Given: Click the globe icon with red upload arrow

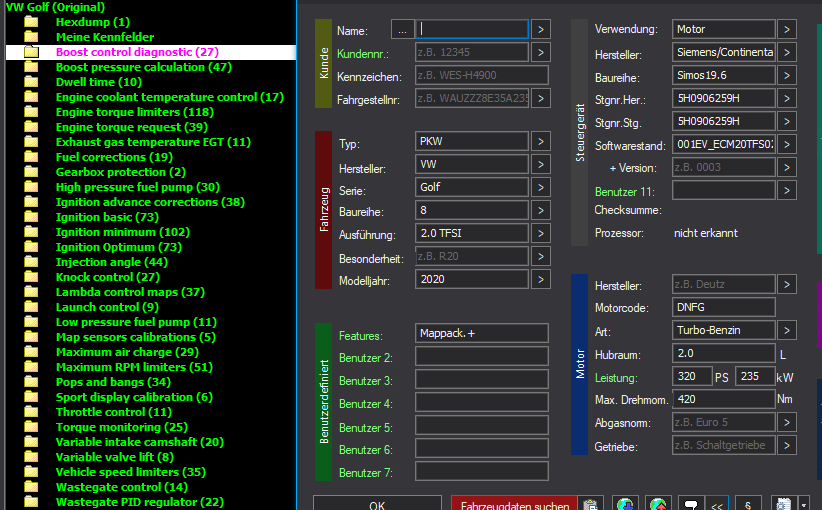Looking at the screenshot, I should 658,504.
